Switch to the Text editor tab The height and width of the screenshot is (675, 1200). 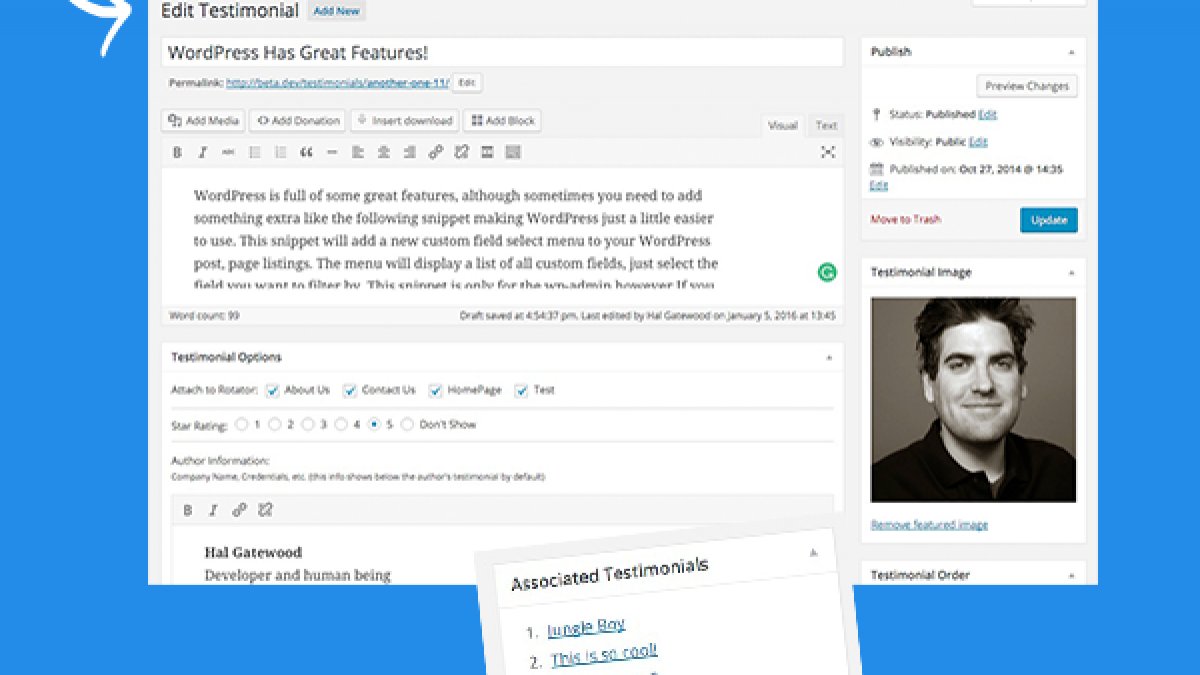tap(826, 125)
